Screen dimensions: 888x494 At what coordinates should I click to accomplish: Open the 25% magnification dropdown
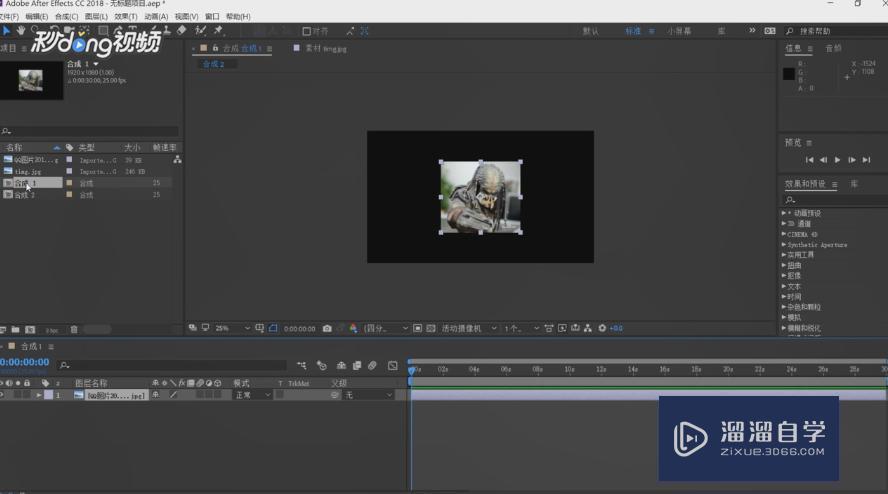coord(232,328)
